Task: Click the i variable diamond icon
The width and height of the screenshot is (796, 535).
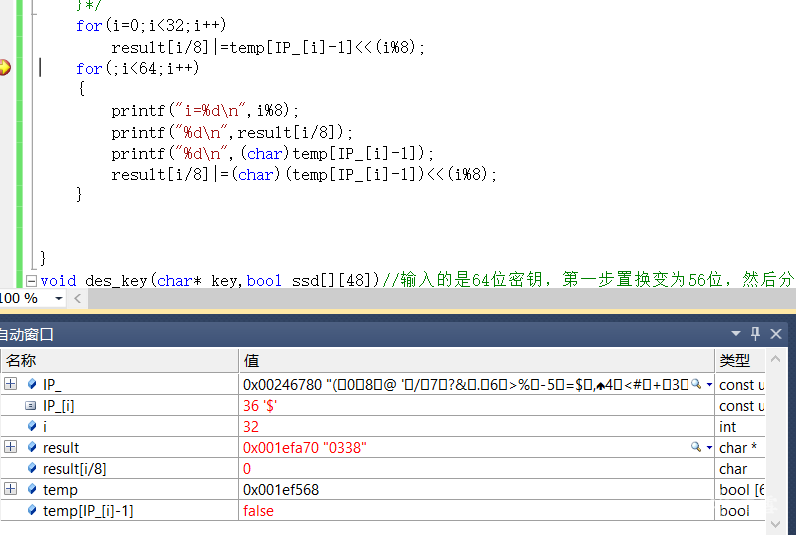Action: [32, 426]
